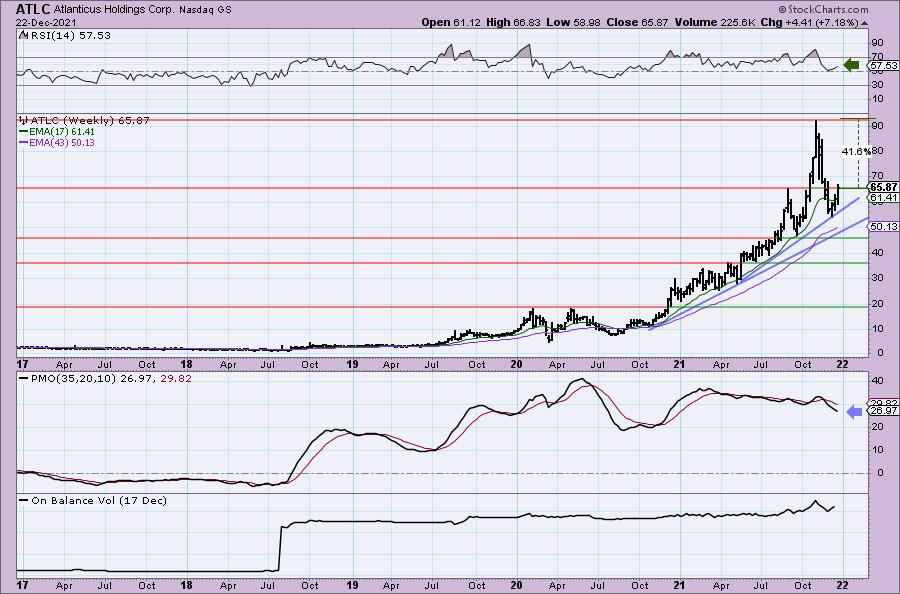900x594 pixels.
Task: Click the Open 61.12 value
Action: [x=451, y=22]
